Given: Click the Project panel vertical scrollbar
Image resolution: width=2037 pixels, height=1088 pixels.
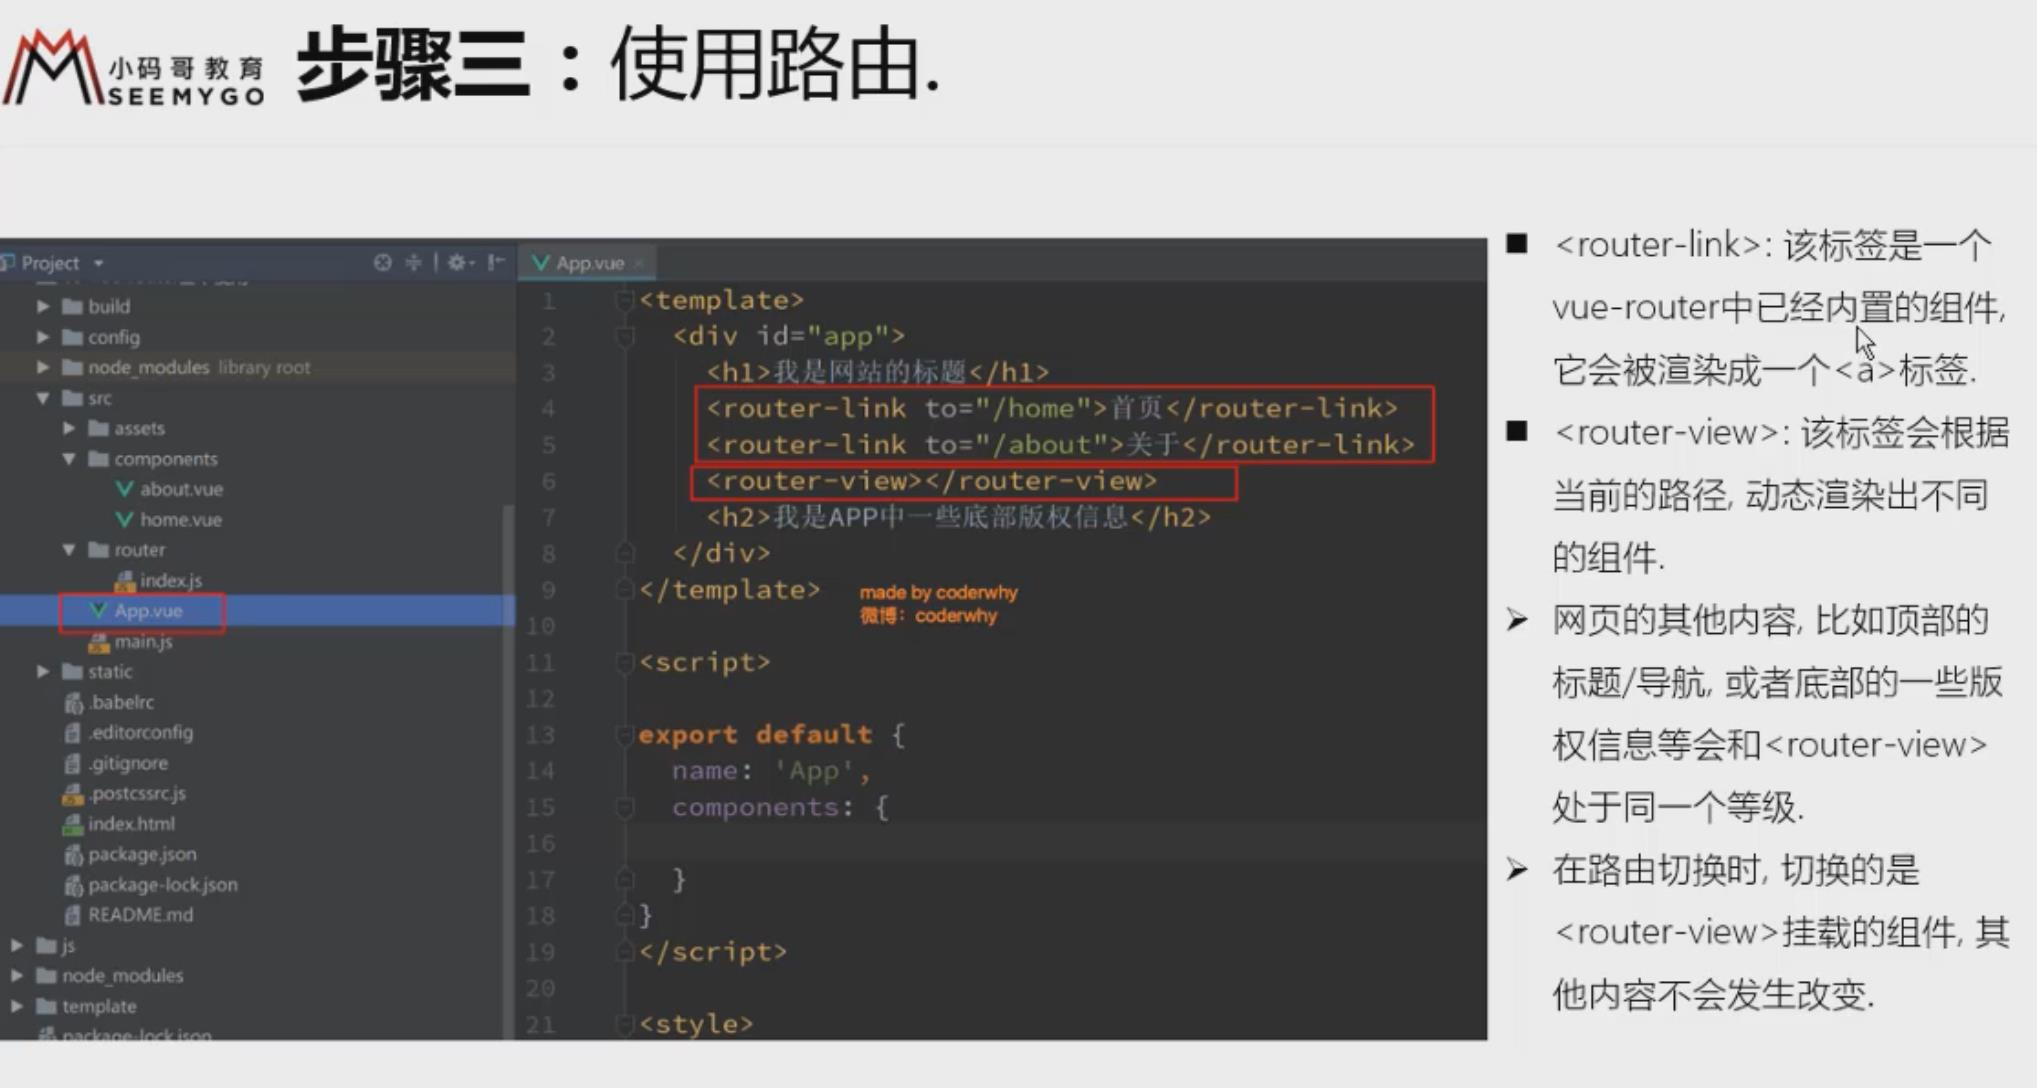Looking at the screenshot, I should pyautogui.click(x=508, y=770).
